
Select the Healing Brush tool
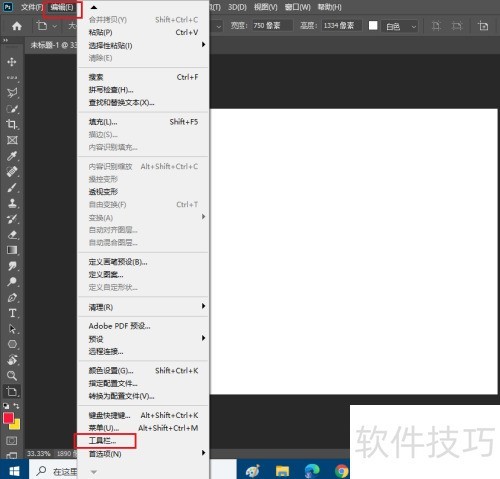click(12, 171)
